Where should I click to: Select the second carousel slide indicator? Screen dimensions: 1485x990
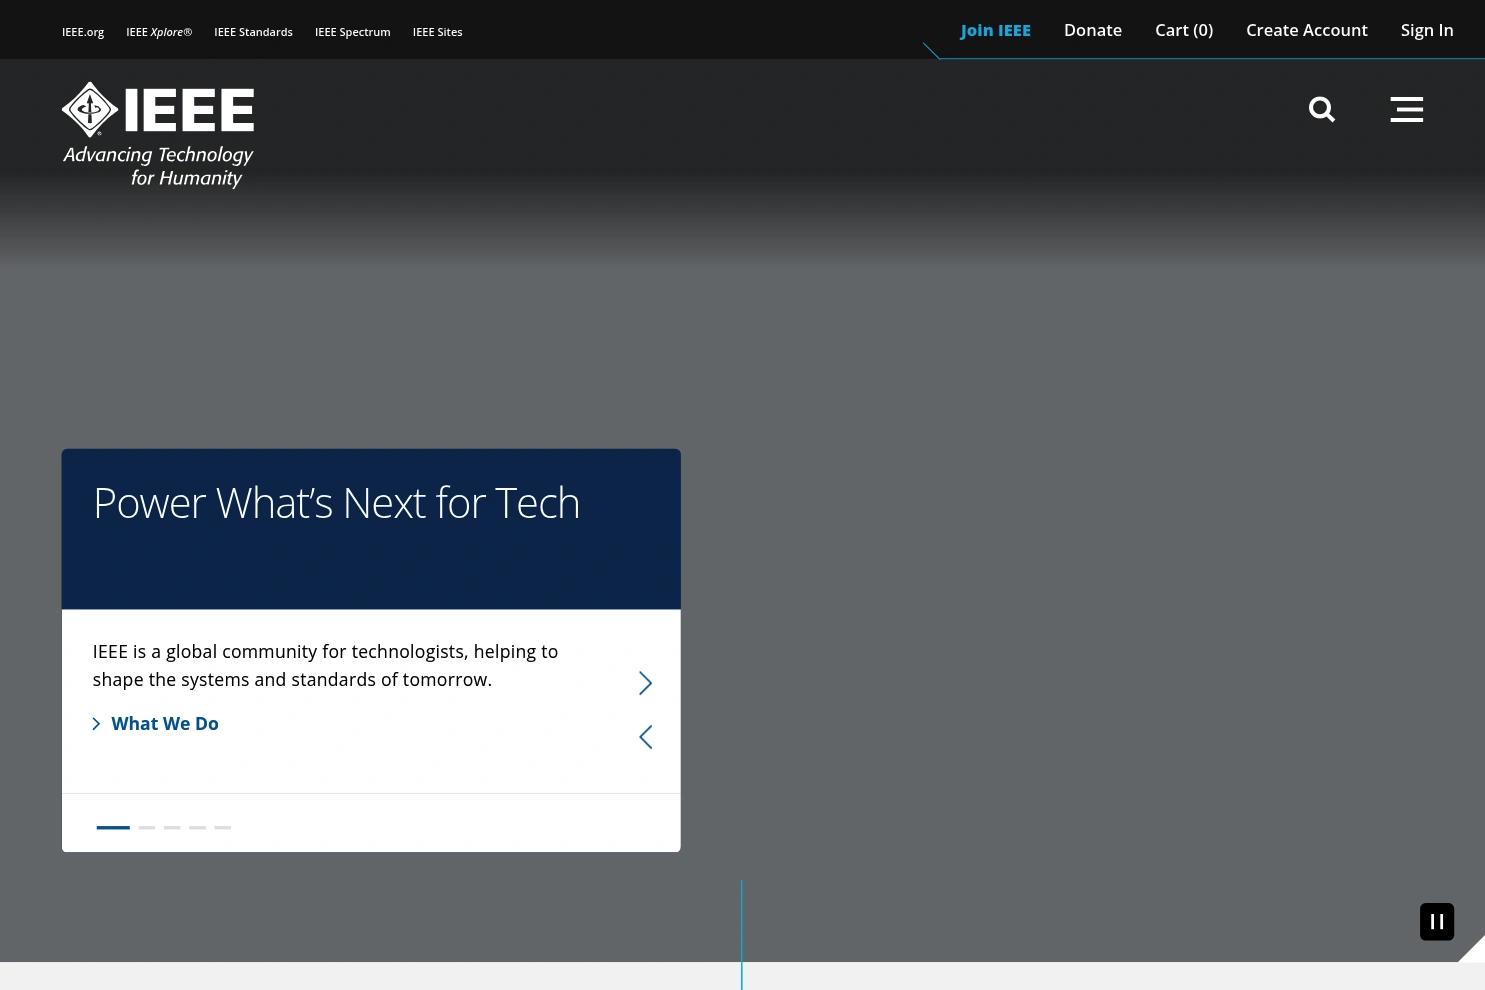coord(146,827)
